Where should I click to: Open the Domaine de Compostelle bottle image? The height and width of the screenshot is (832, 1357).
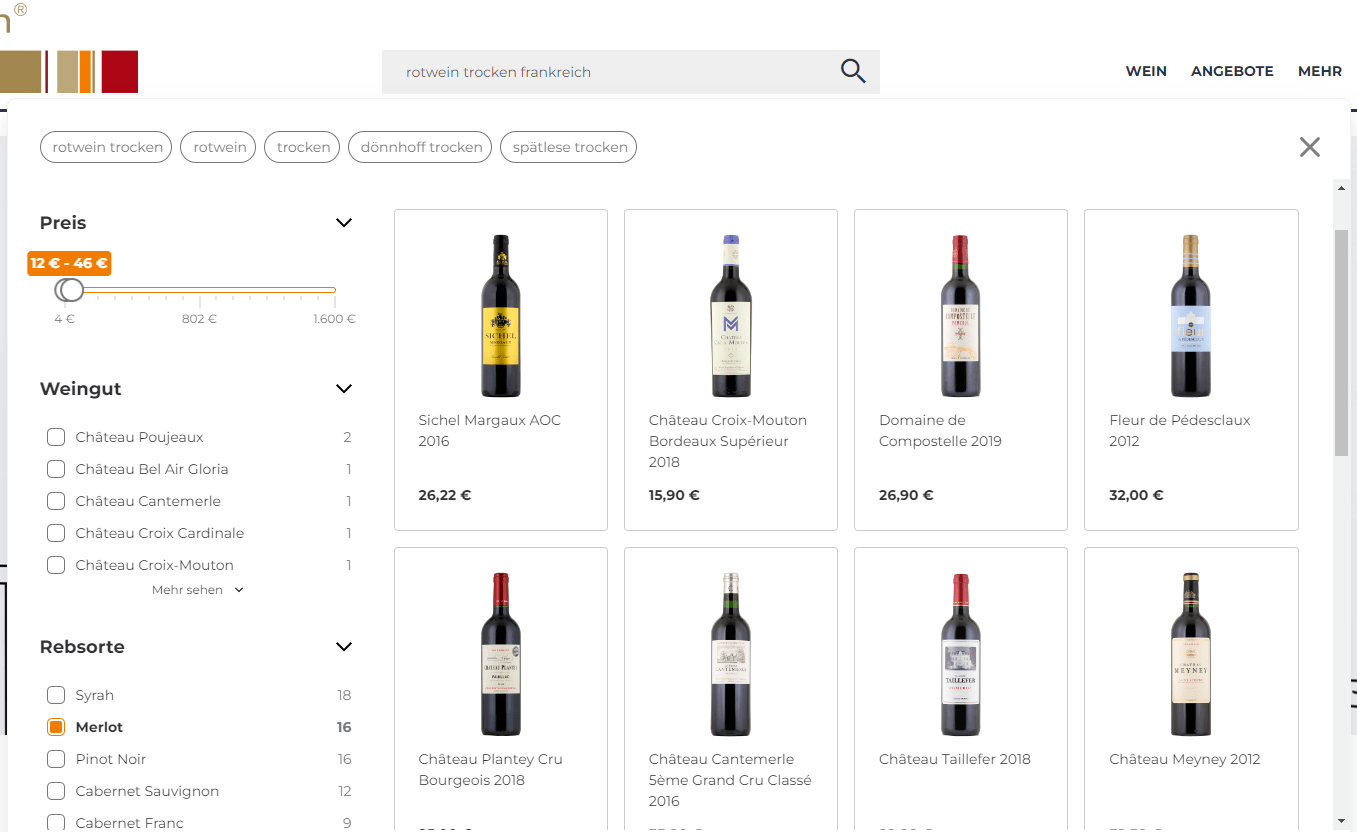[x=961, y=316]
